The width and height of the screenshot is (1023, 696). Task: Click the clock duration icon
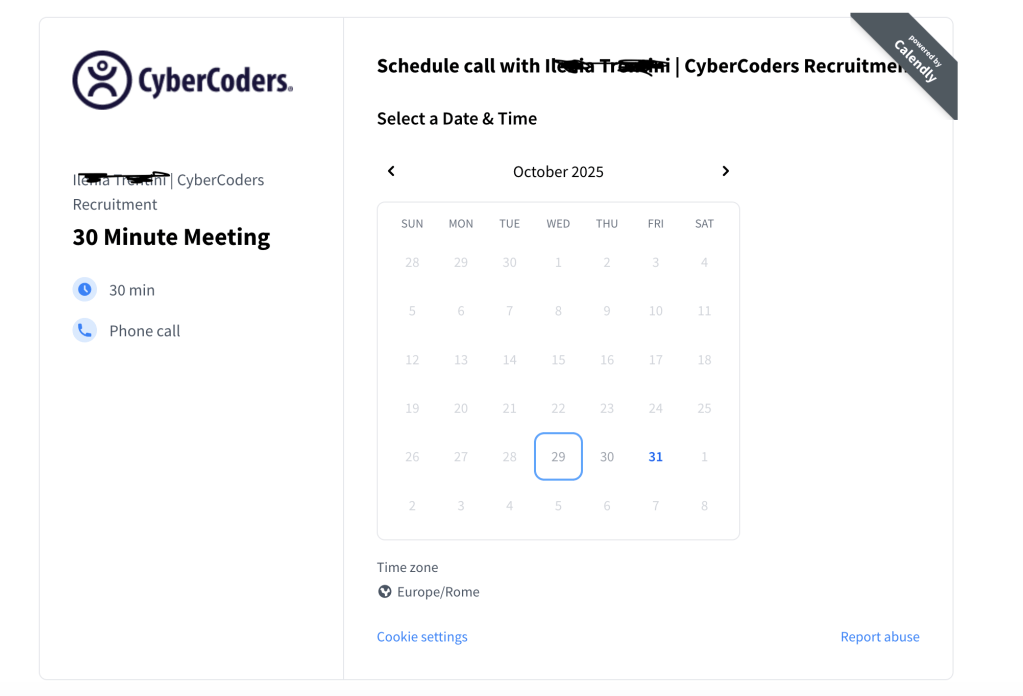(x=85, y=289)
